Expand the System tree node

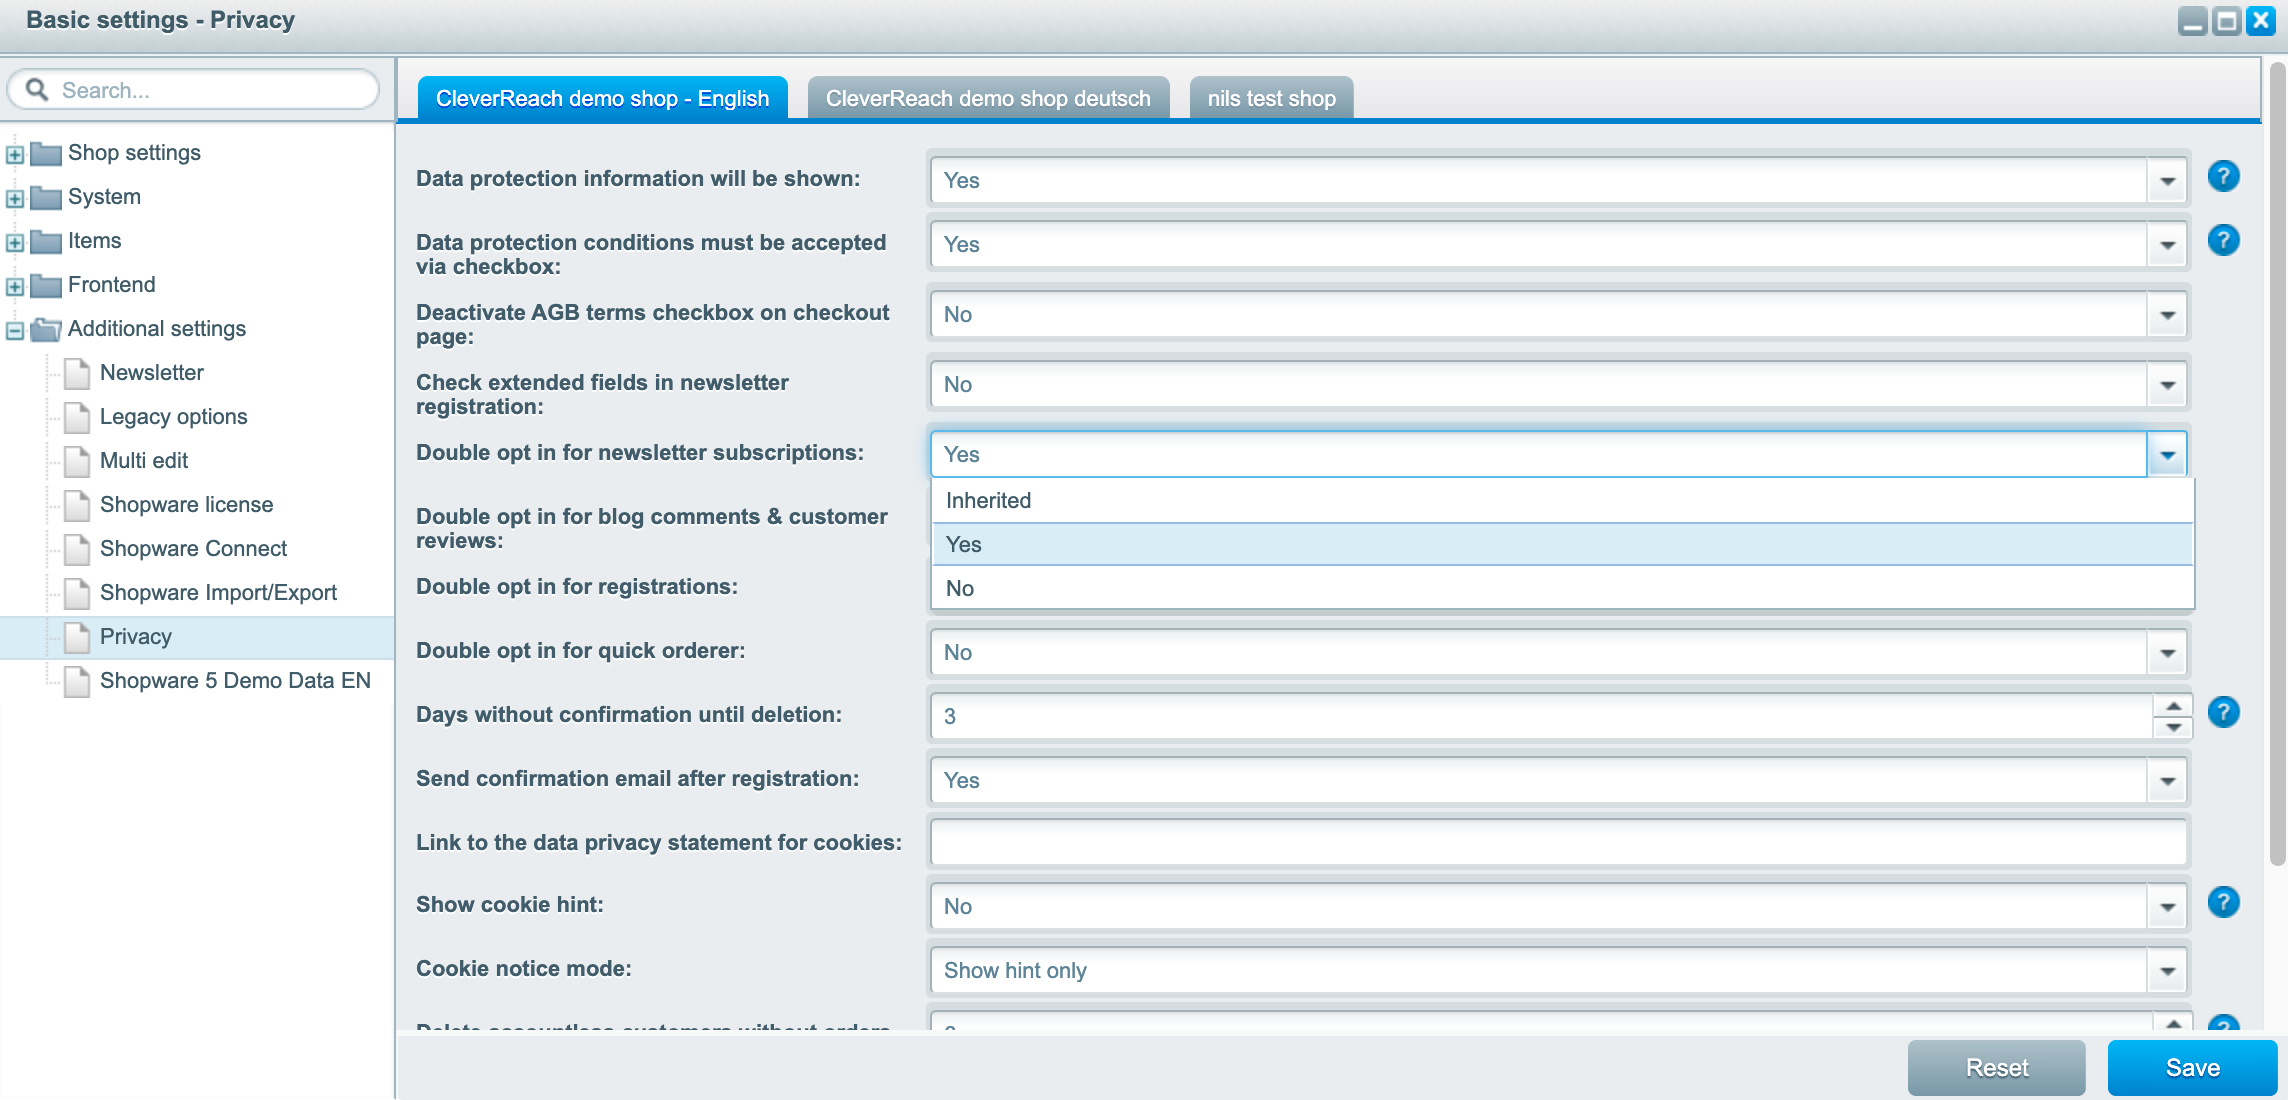coord(15,198)
